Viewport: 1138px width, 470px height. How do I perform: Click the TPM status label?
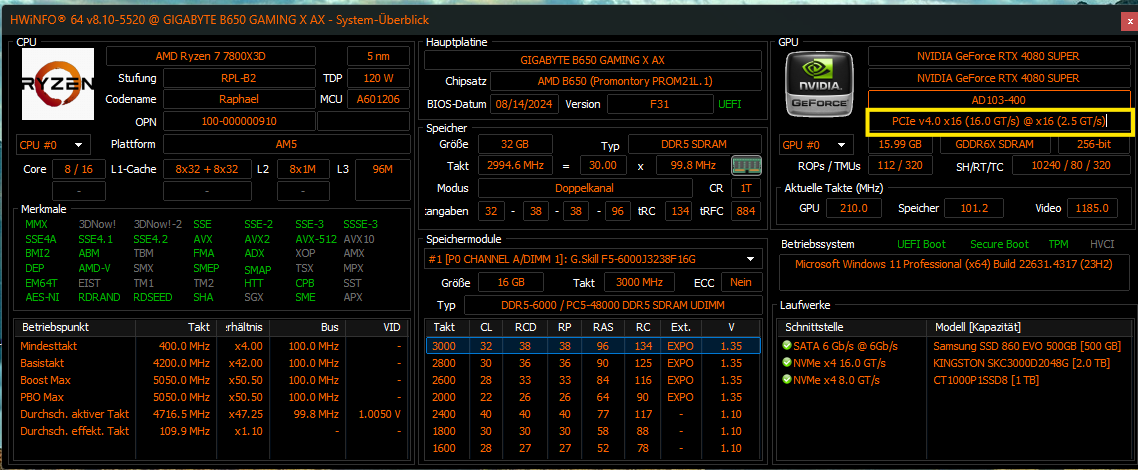[1058, 244]
